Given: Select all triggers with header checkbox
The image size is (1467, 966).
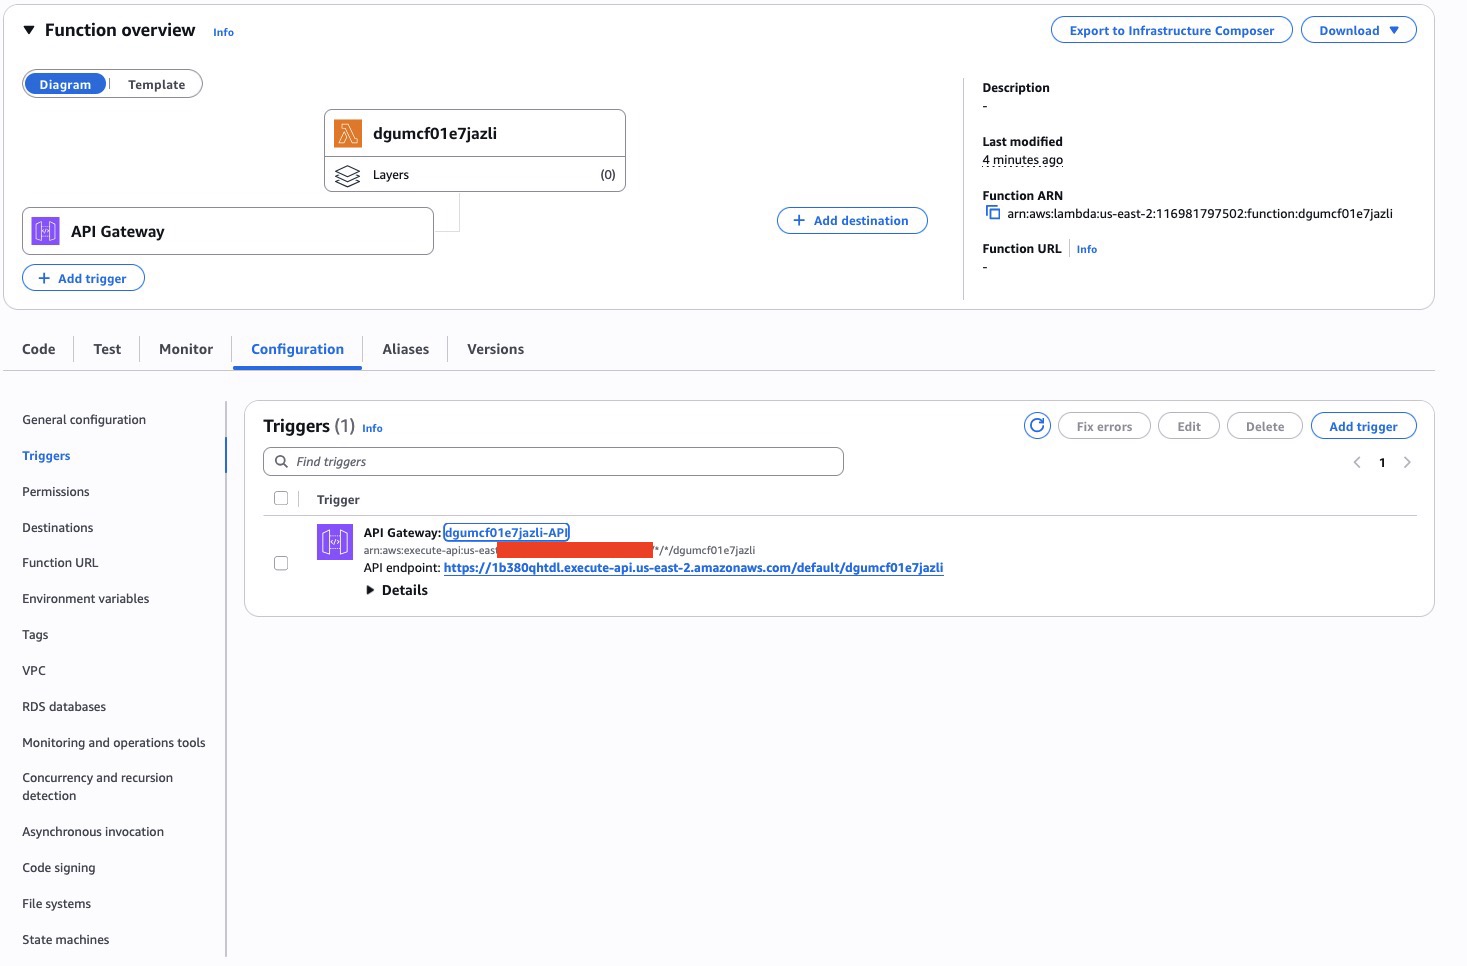Looking at the screenshot, I should click(281, 499).
